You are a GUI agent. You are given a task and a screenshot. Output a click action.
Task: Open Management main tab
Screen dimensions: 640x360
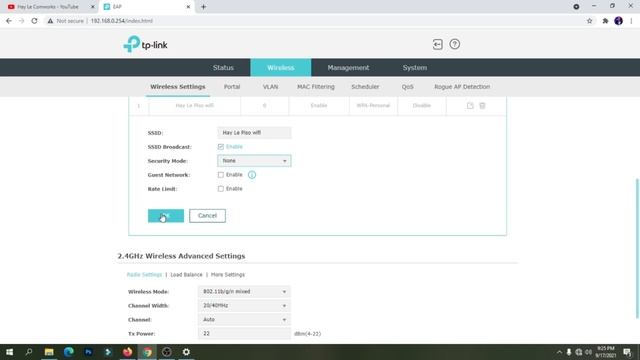click(x=348, y=68)
